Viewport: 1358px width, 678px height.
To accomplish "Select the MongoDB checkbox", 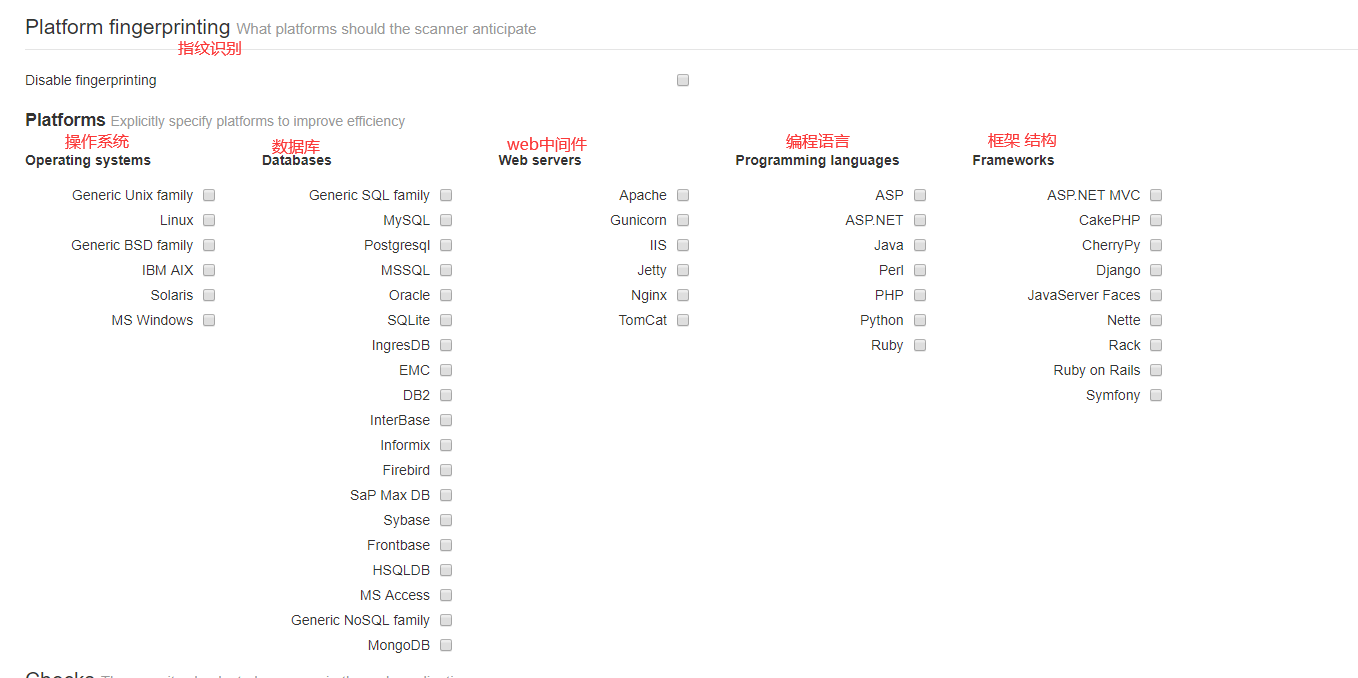I will pyautogui.click(x=446, y=645).
